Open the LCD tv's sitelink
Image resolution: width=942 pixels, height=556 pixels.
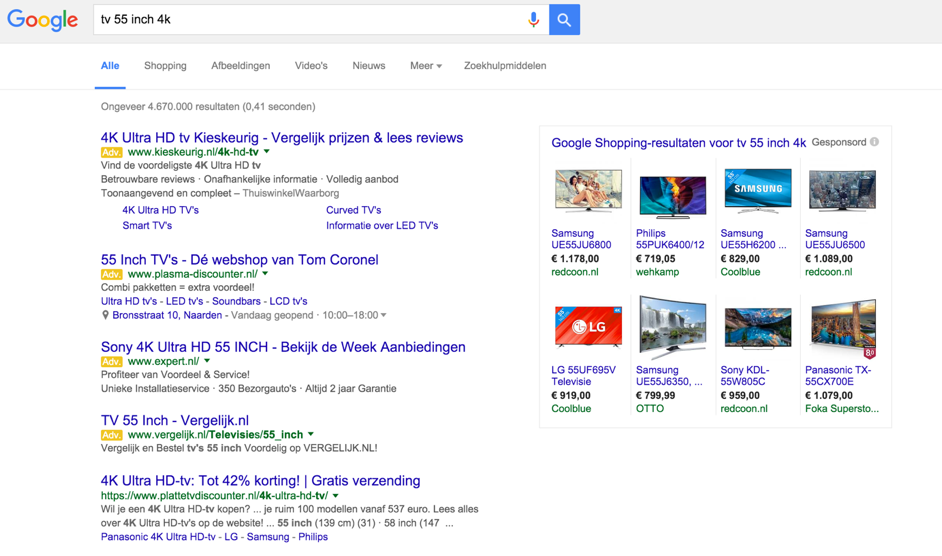[288, 301]
